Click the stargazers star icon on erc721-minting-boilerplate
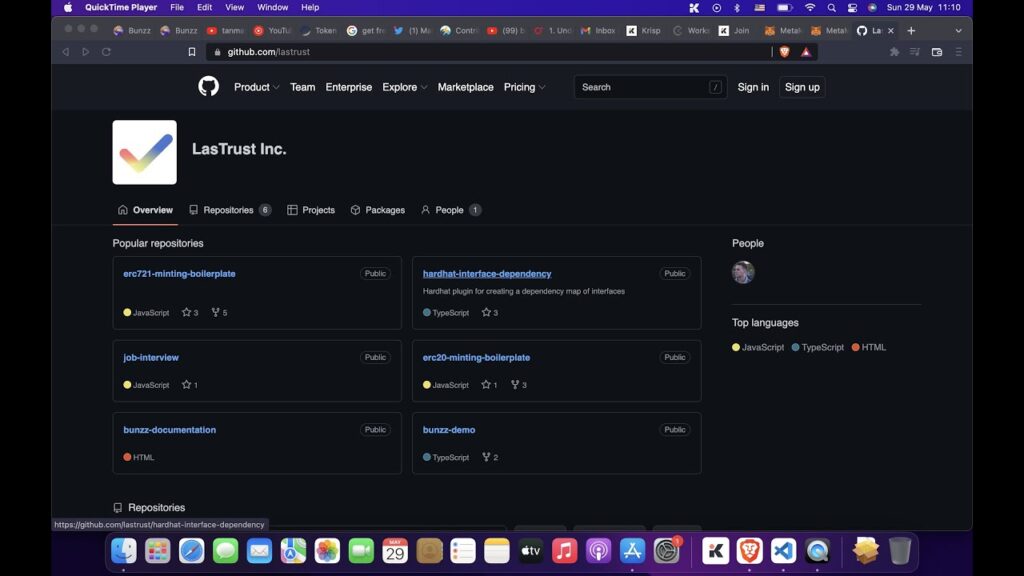1024x576 pixels. 186,313
